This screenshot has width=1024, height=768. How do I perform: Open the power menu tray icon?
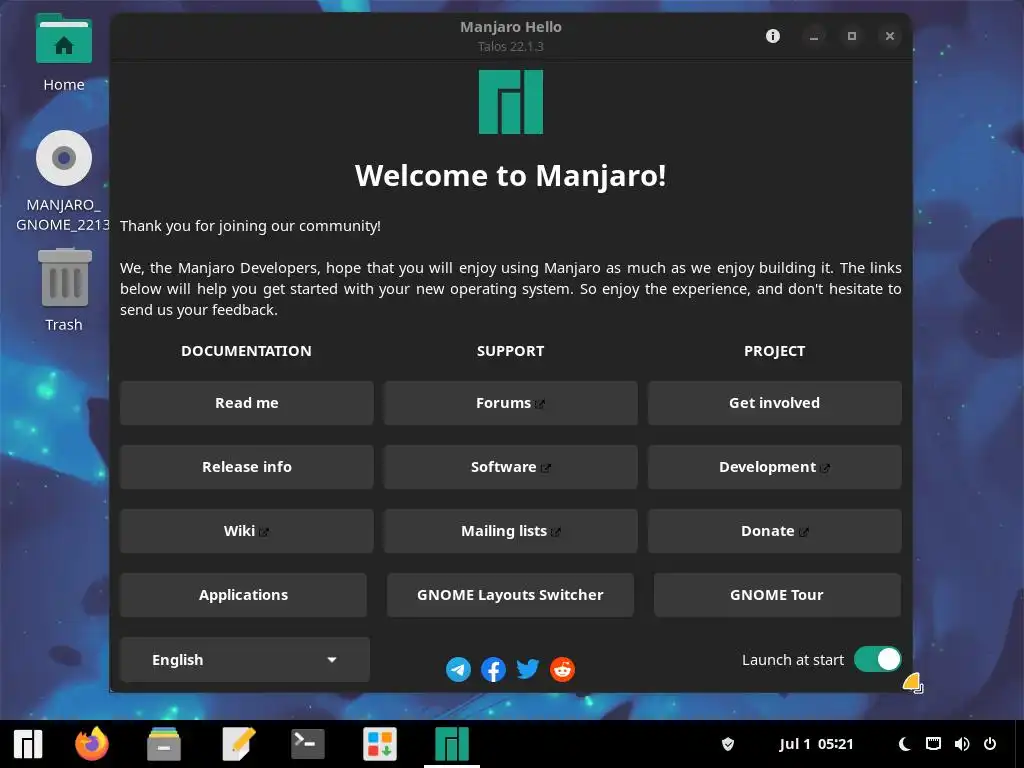[x=990, y=744]
